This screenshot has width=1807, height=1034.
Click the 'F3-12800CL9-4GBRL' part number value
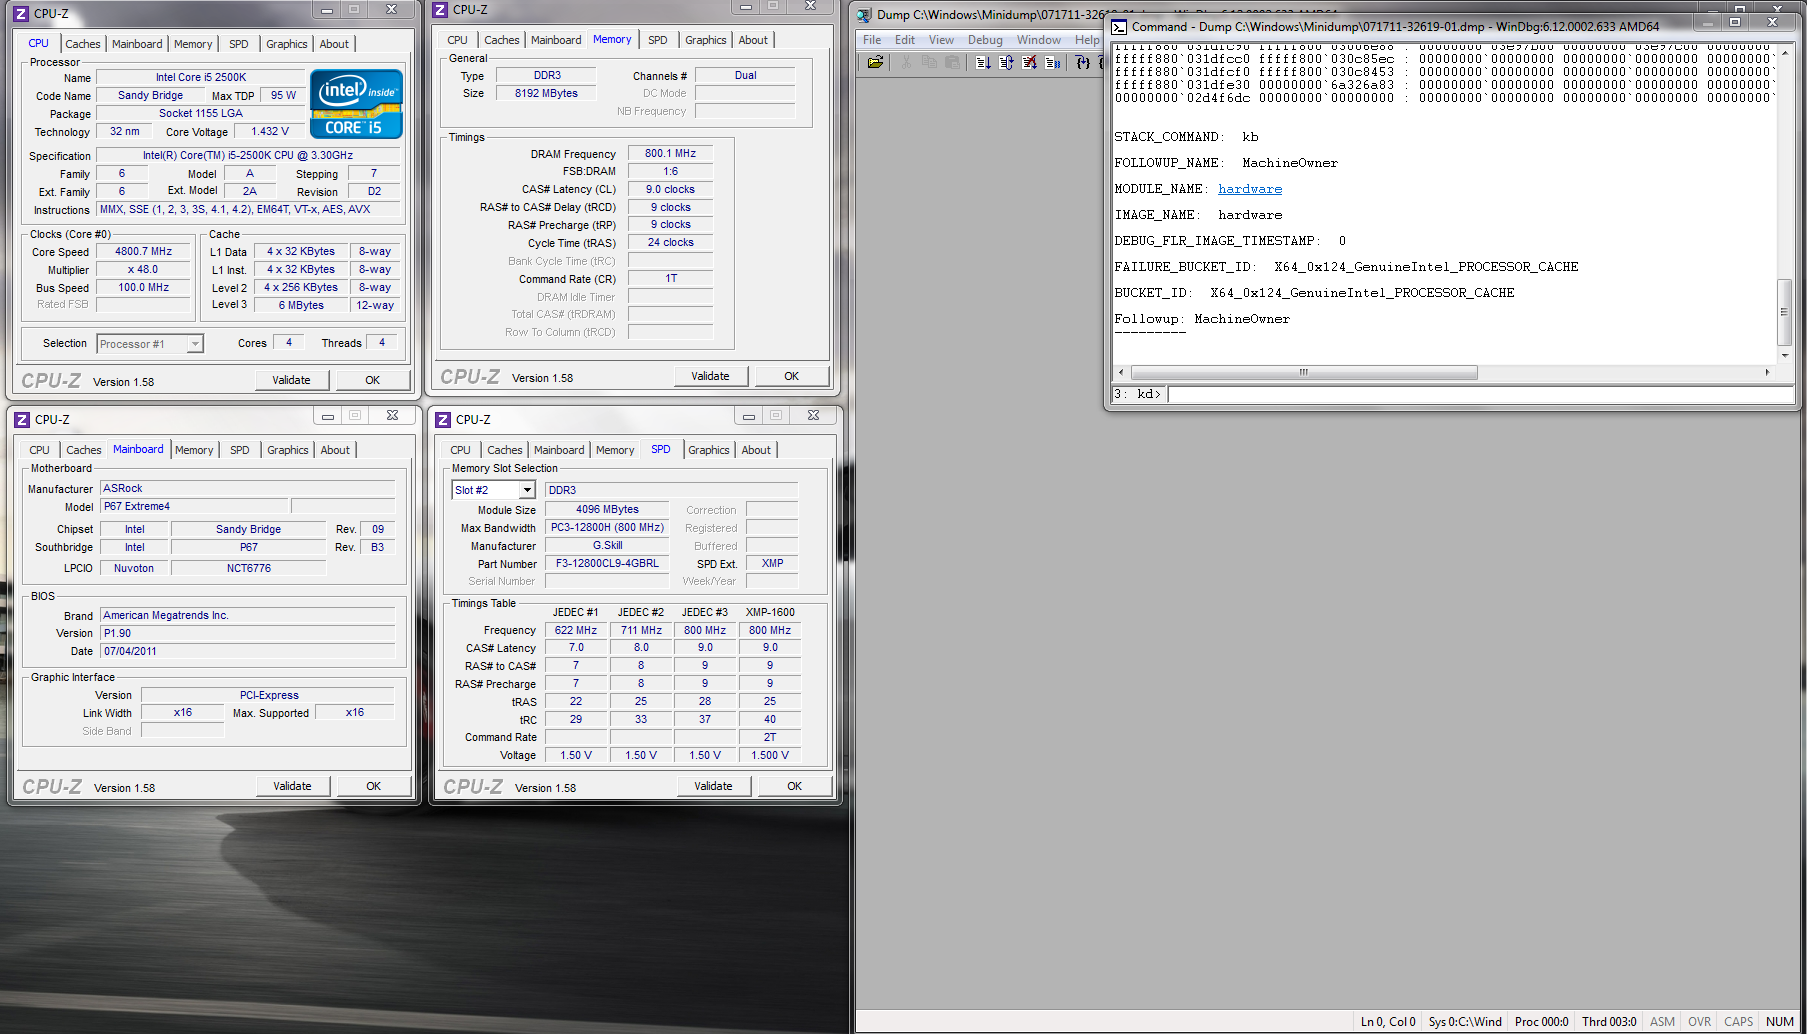coord(607,563)
